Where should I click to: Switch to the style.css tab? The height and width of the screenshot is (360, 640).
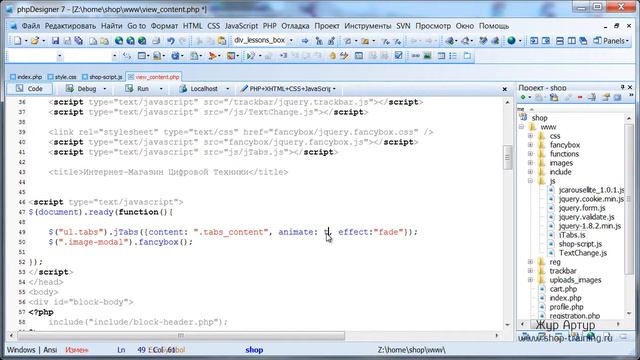tap(62, 77)
